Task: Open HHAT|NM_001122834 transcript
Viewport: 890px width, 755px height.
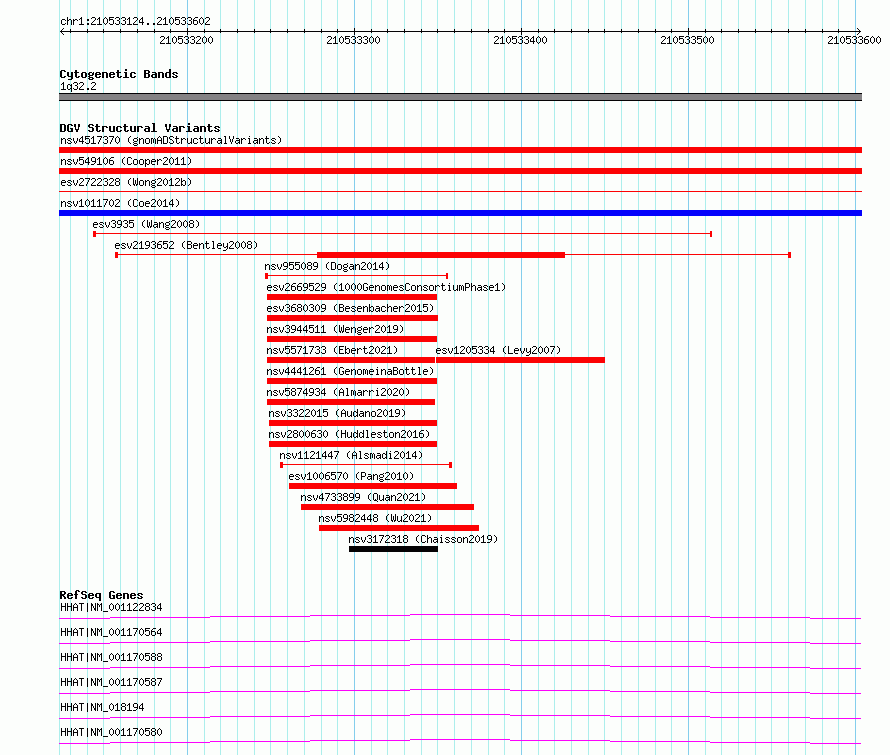Action: point(111,607)
